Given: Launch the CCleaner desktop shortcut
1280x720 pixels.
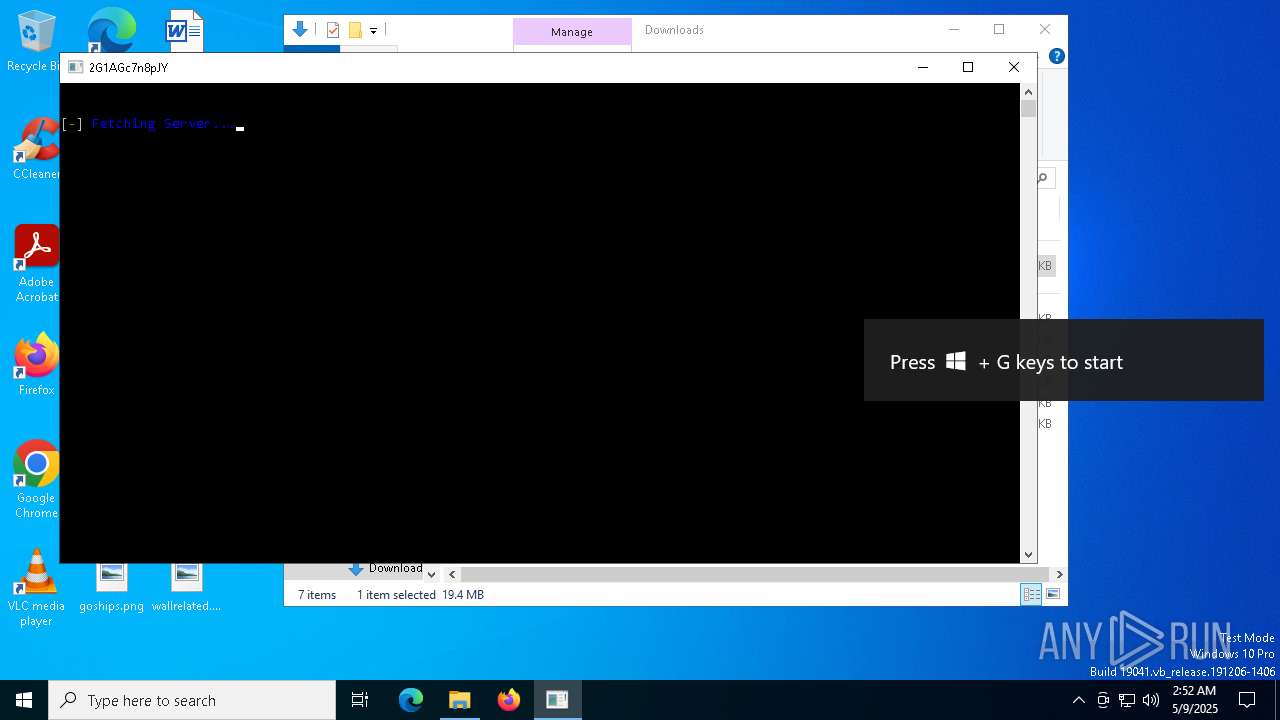Looking at the screenshot, I should pyautogui.click(x=36, y=148).
